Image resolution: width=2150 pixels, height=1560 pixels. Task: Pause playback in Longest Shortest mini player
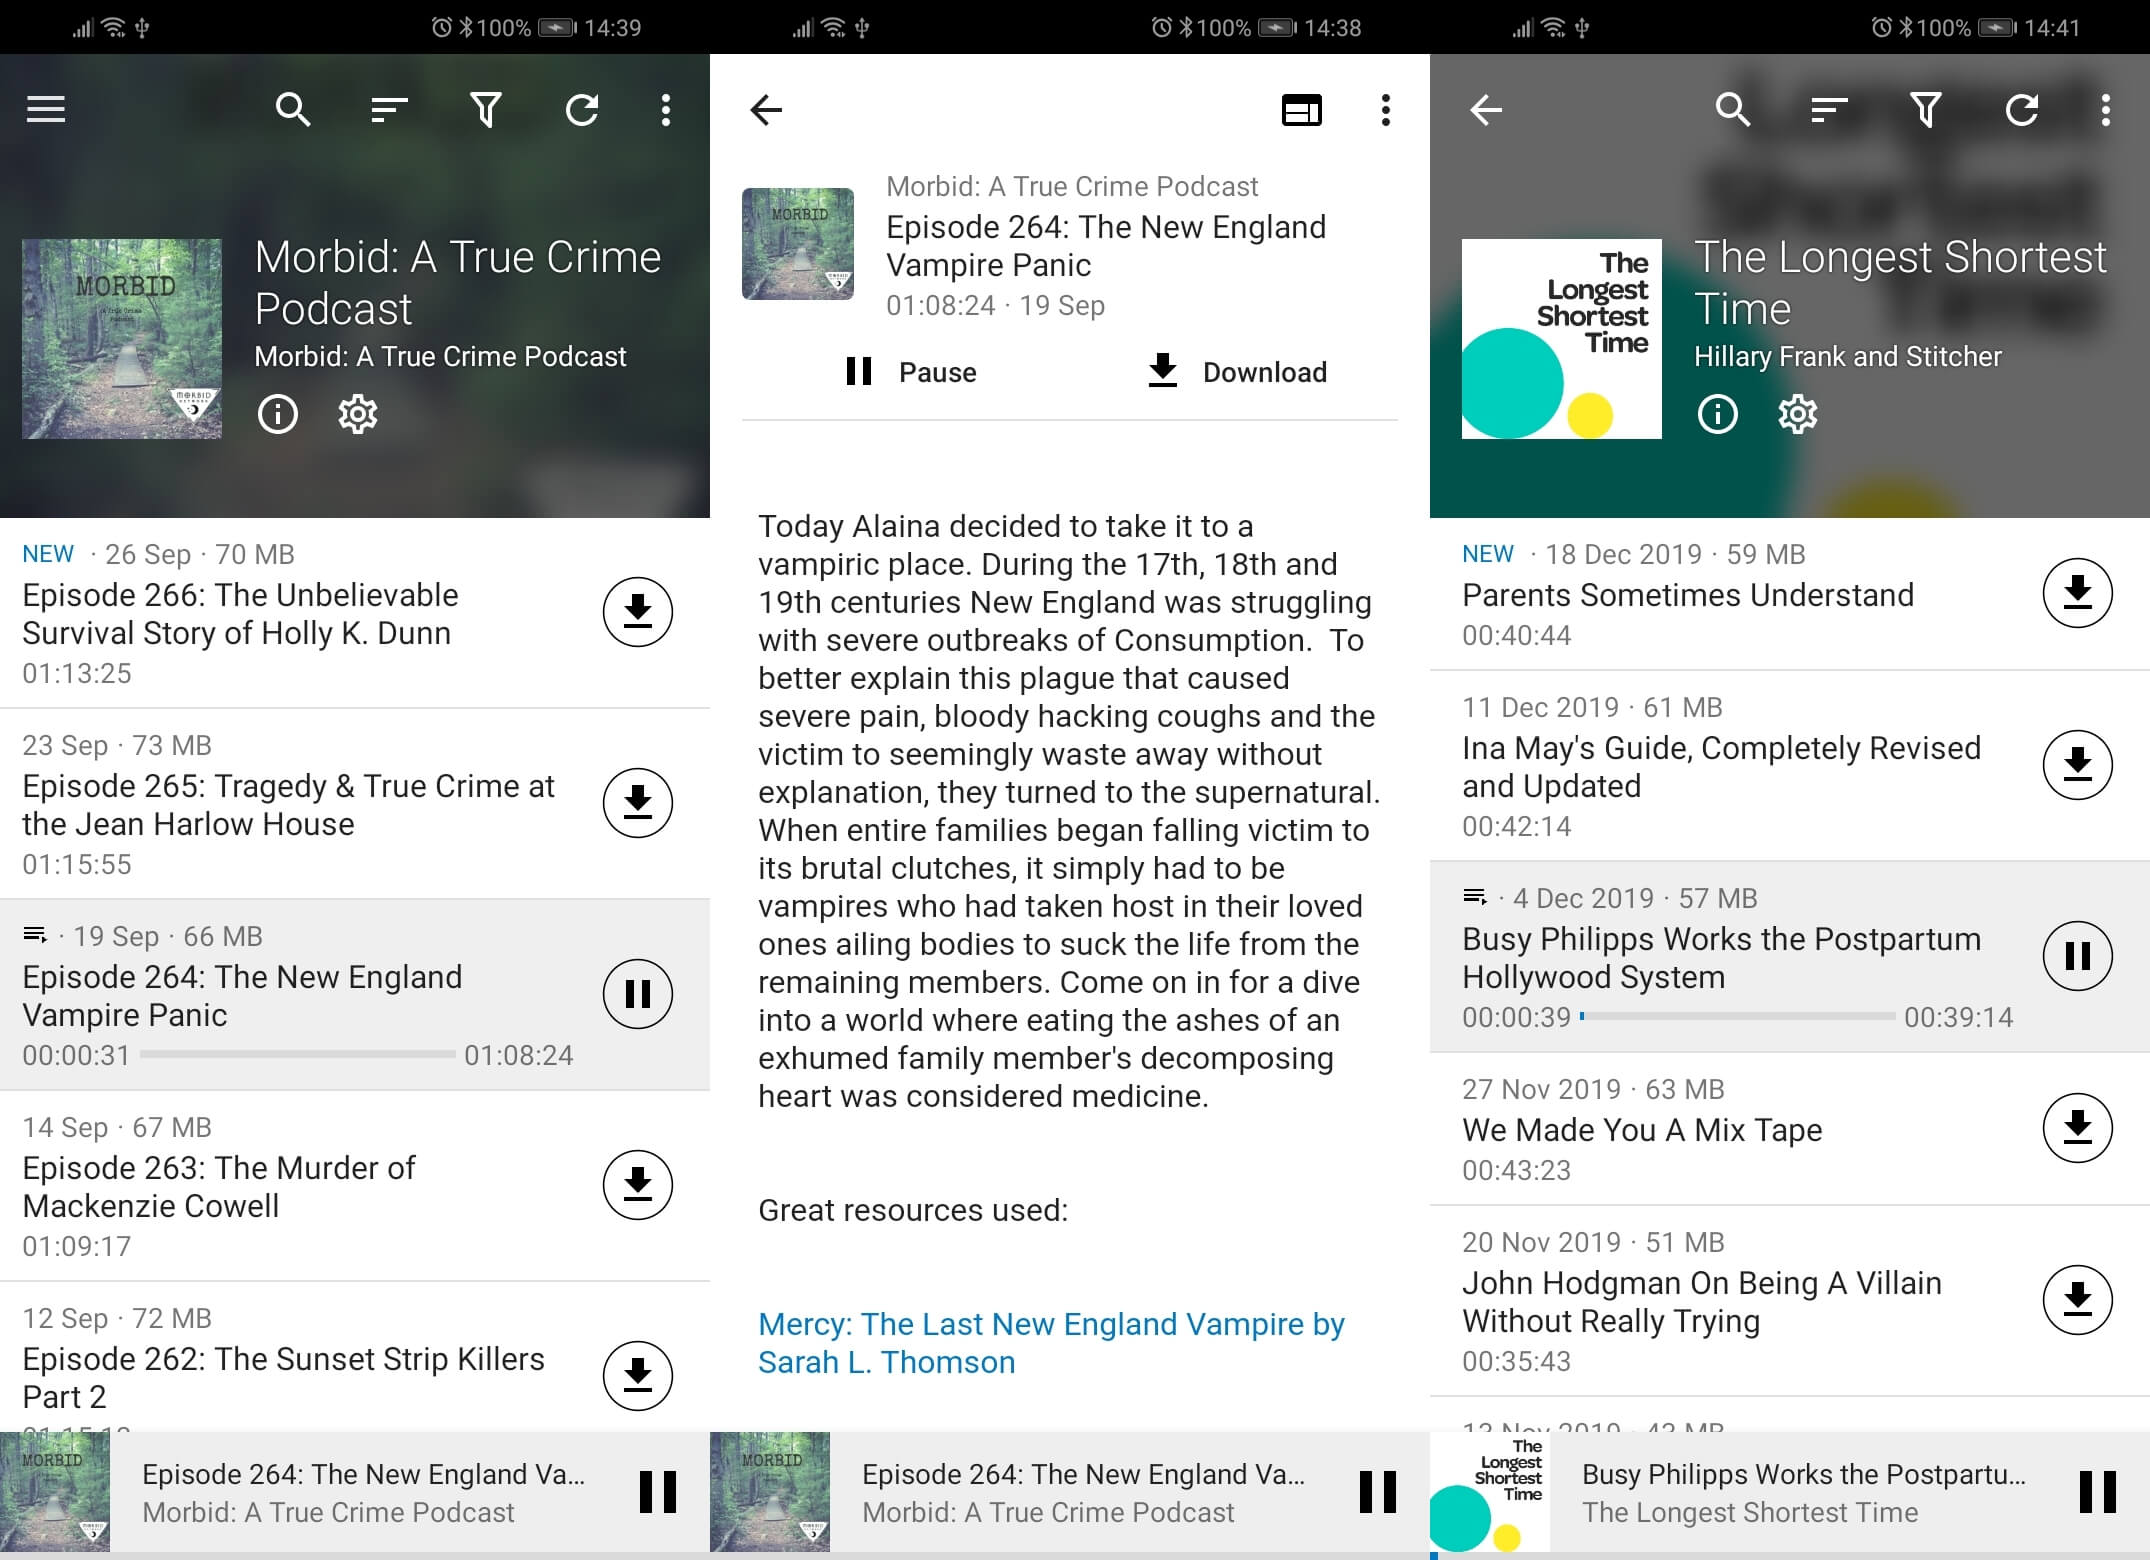click(x=2098, y=1492)
